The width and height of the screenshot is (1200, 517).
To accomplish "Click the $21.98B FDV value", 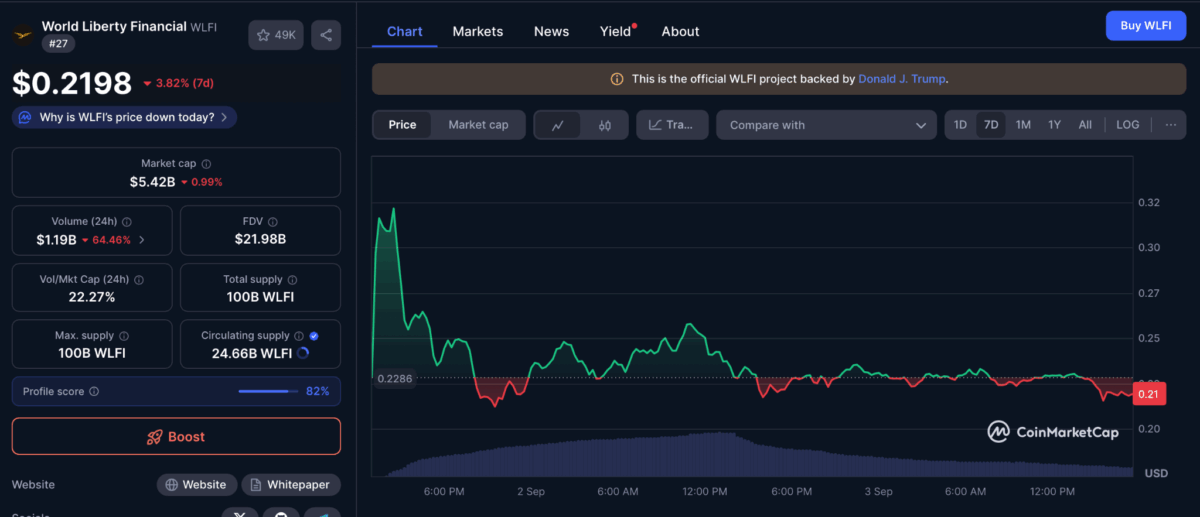I will pos(260,239).
